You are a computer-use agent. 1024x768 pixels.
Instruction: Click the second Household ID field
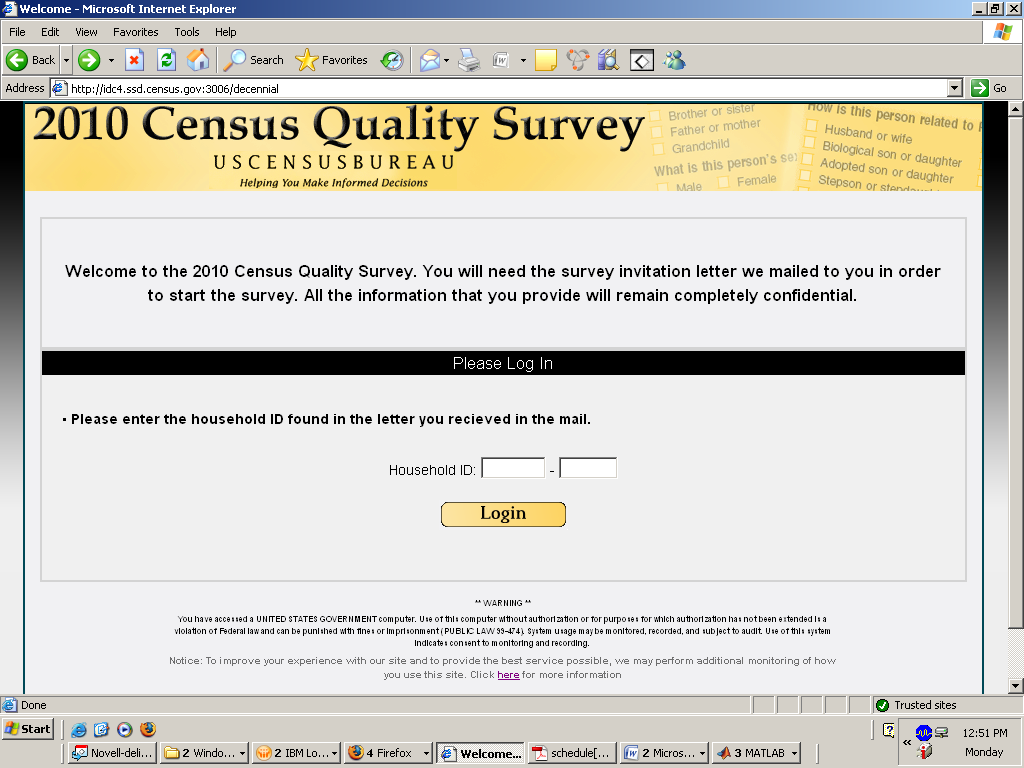coord(588,468)
